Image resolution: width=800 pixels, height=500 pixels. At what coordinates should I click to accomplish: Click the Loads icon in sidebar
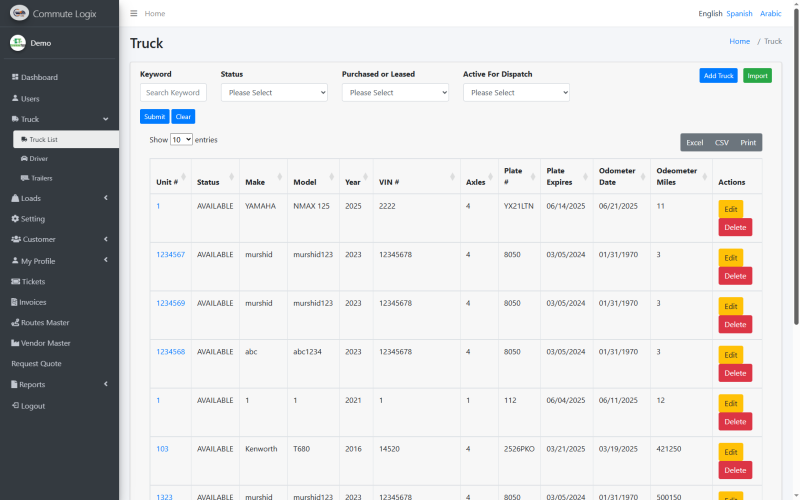point(15,198)
